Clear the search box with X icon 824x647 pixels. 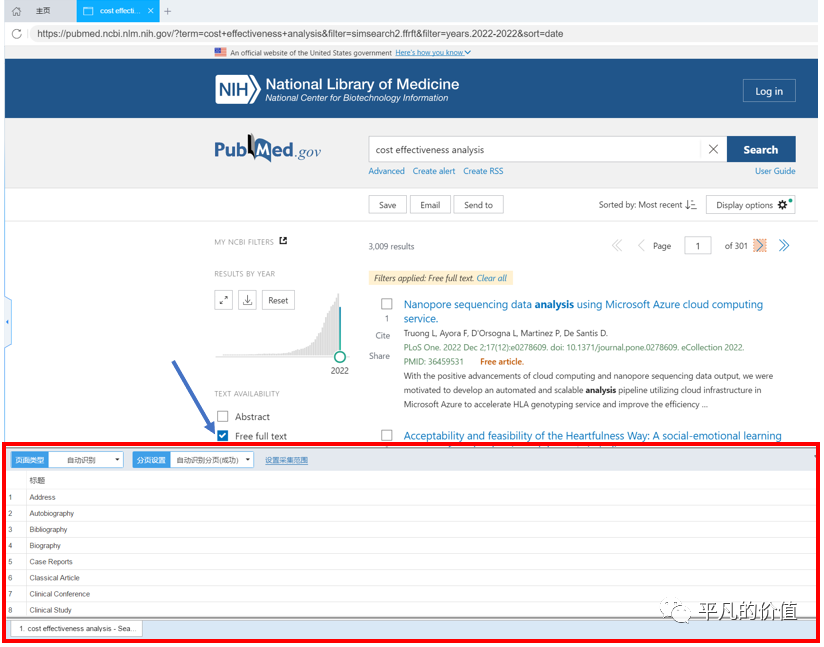coord(713,150)
